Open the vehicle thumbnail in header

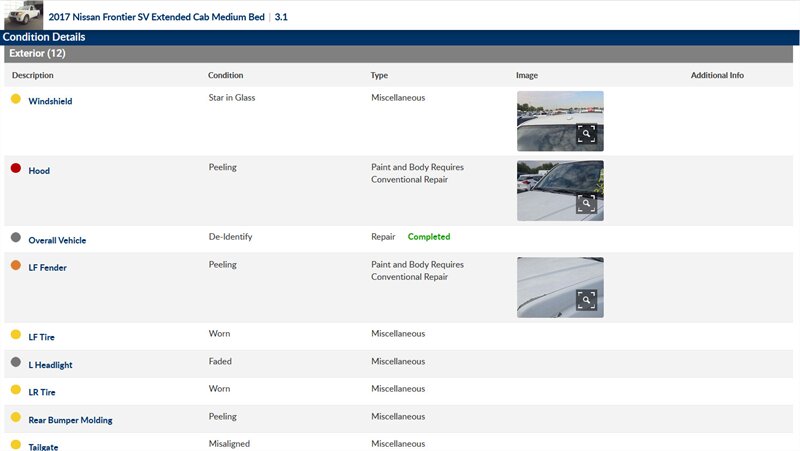coord(23,15)
